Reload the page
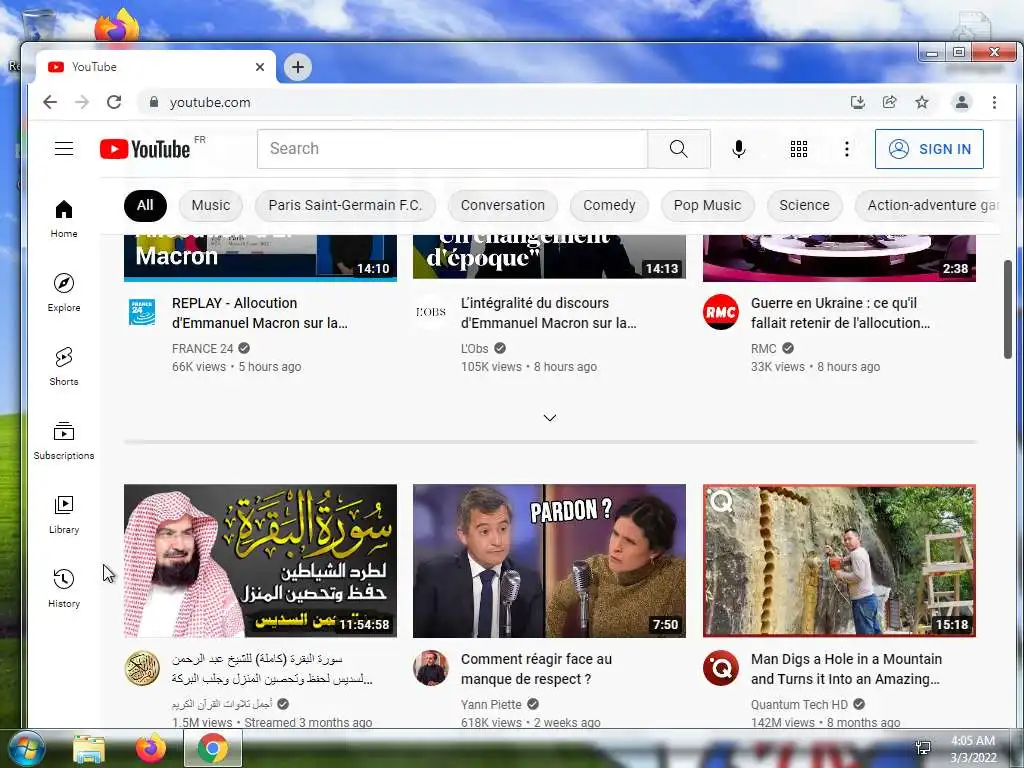 (x=114, y=102)
